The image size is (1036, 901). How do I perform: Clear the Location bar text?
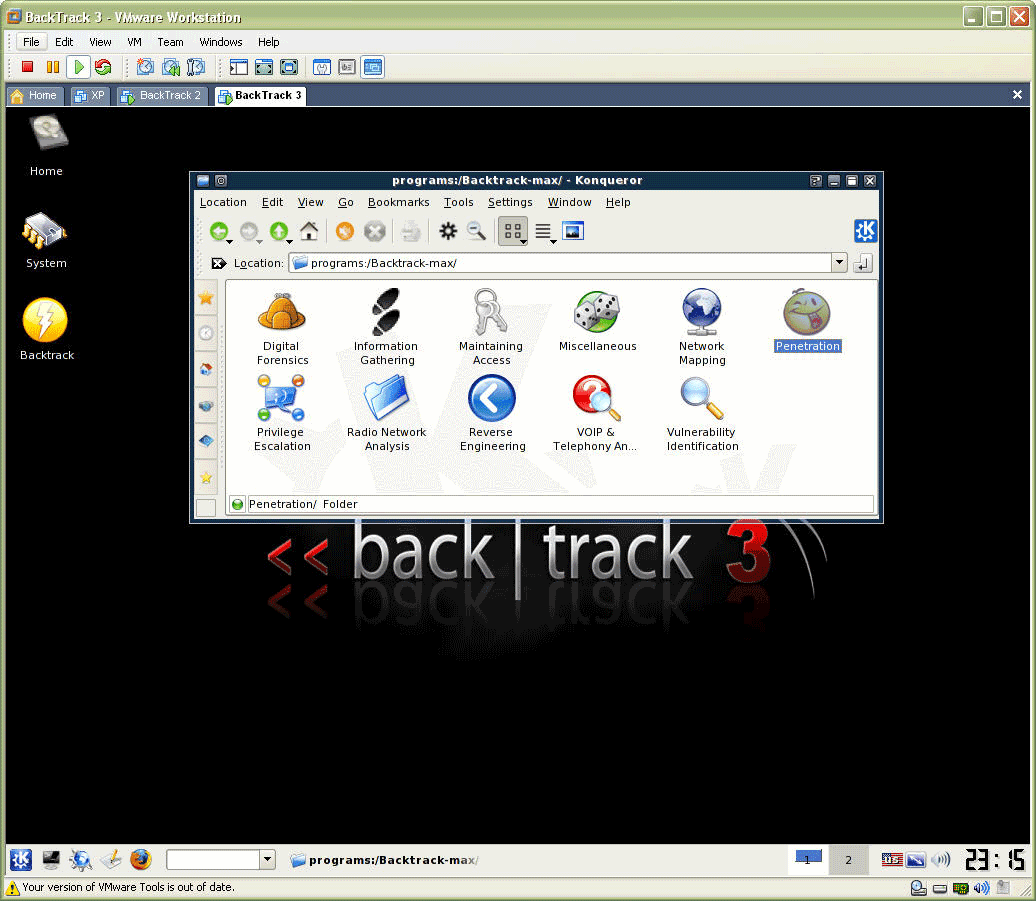218,263
